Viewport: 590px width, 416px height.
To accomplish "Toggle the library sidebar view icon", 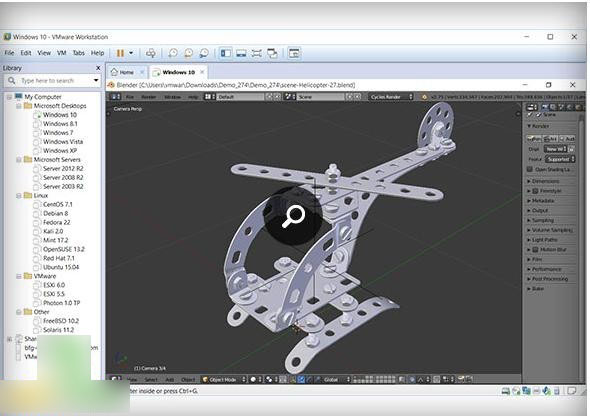I will pos(226,53).
